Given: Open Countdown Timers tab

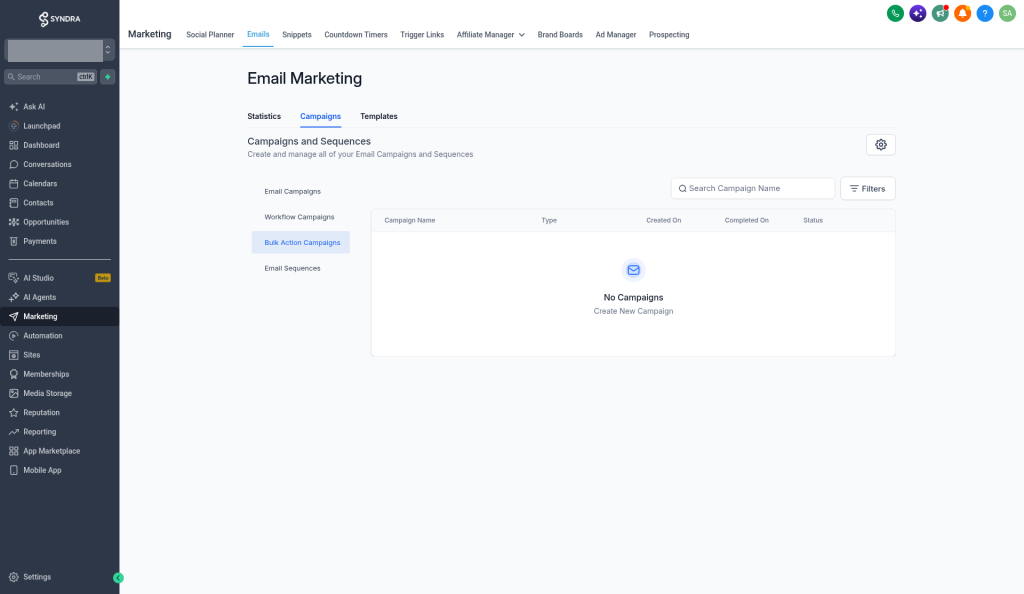Looking at the screenshot, I should [x=356, y=35].
